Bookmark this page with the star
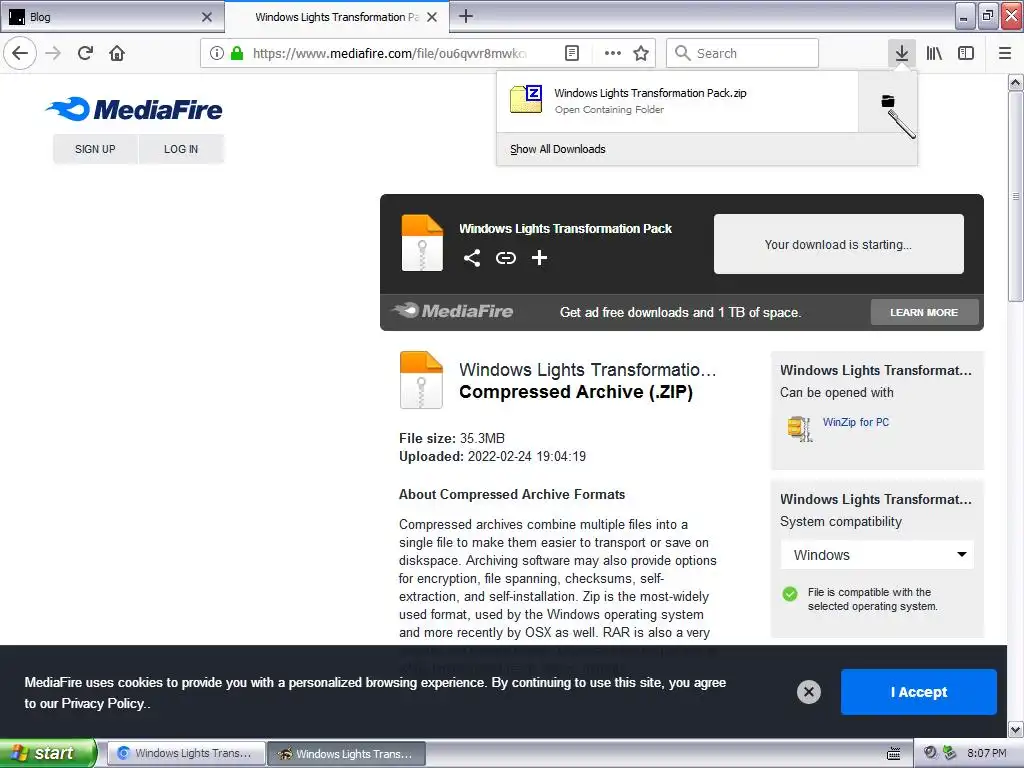This screenshot has width=1024, height=768. pos(641,53)
